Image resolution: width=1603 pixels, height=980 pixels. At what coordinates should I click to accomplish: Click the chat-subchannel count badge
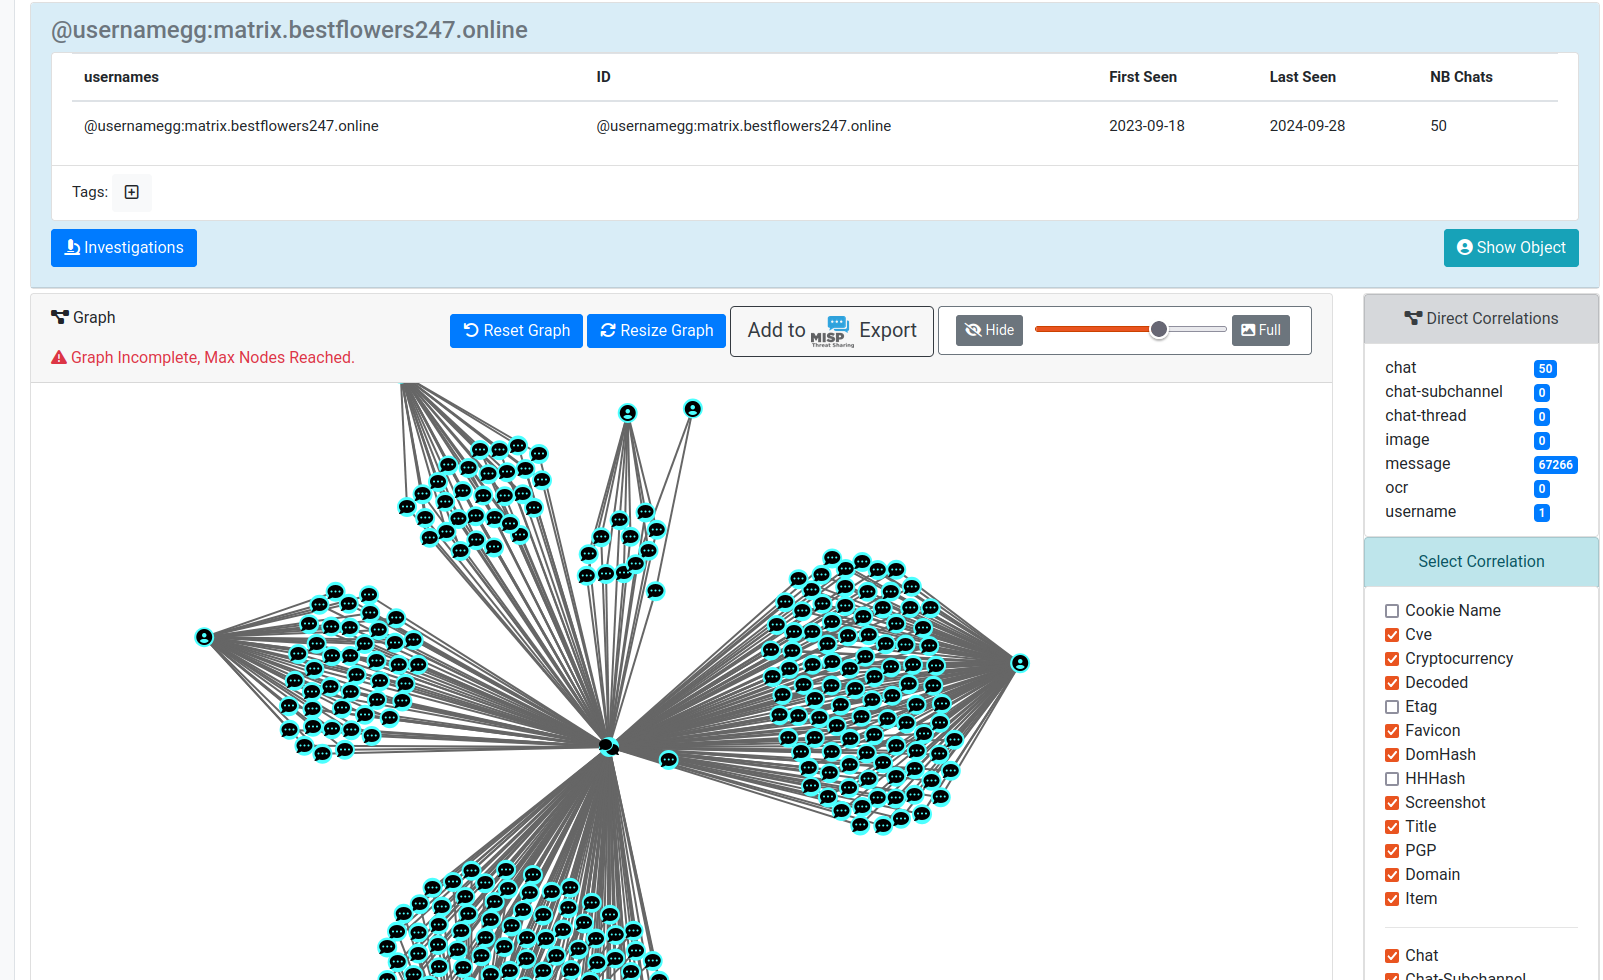[x=1542, y=393]
